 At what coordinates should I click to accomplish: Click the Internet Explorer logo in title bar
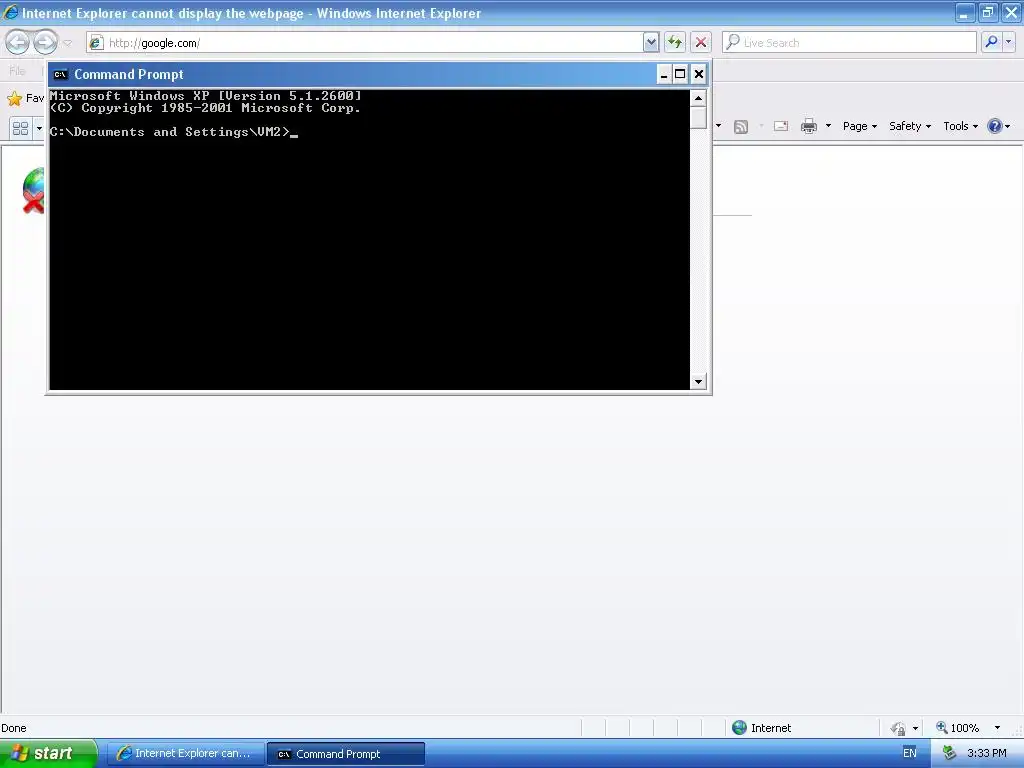click(10, 12)
